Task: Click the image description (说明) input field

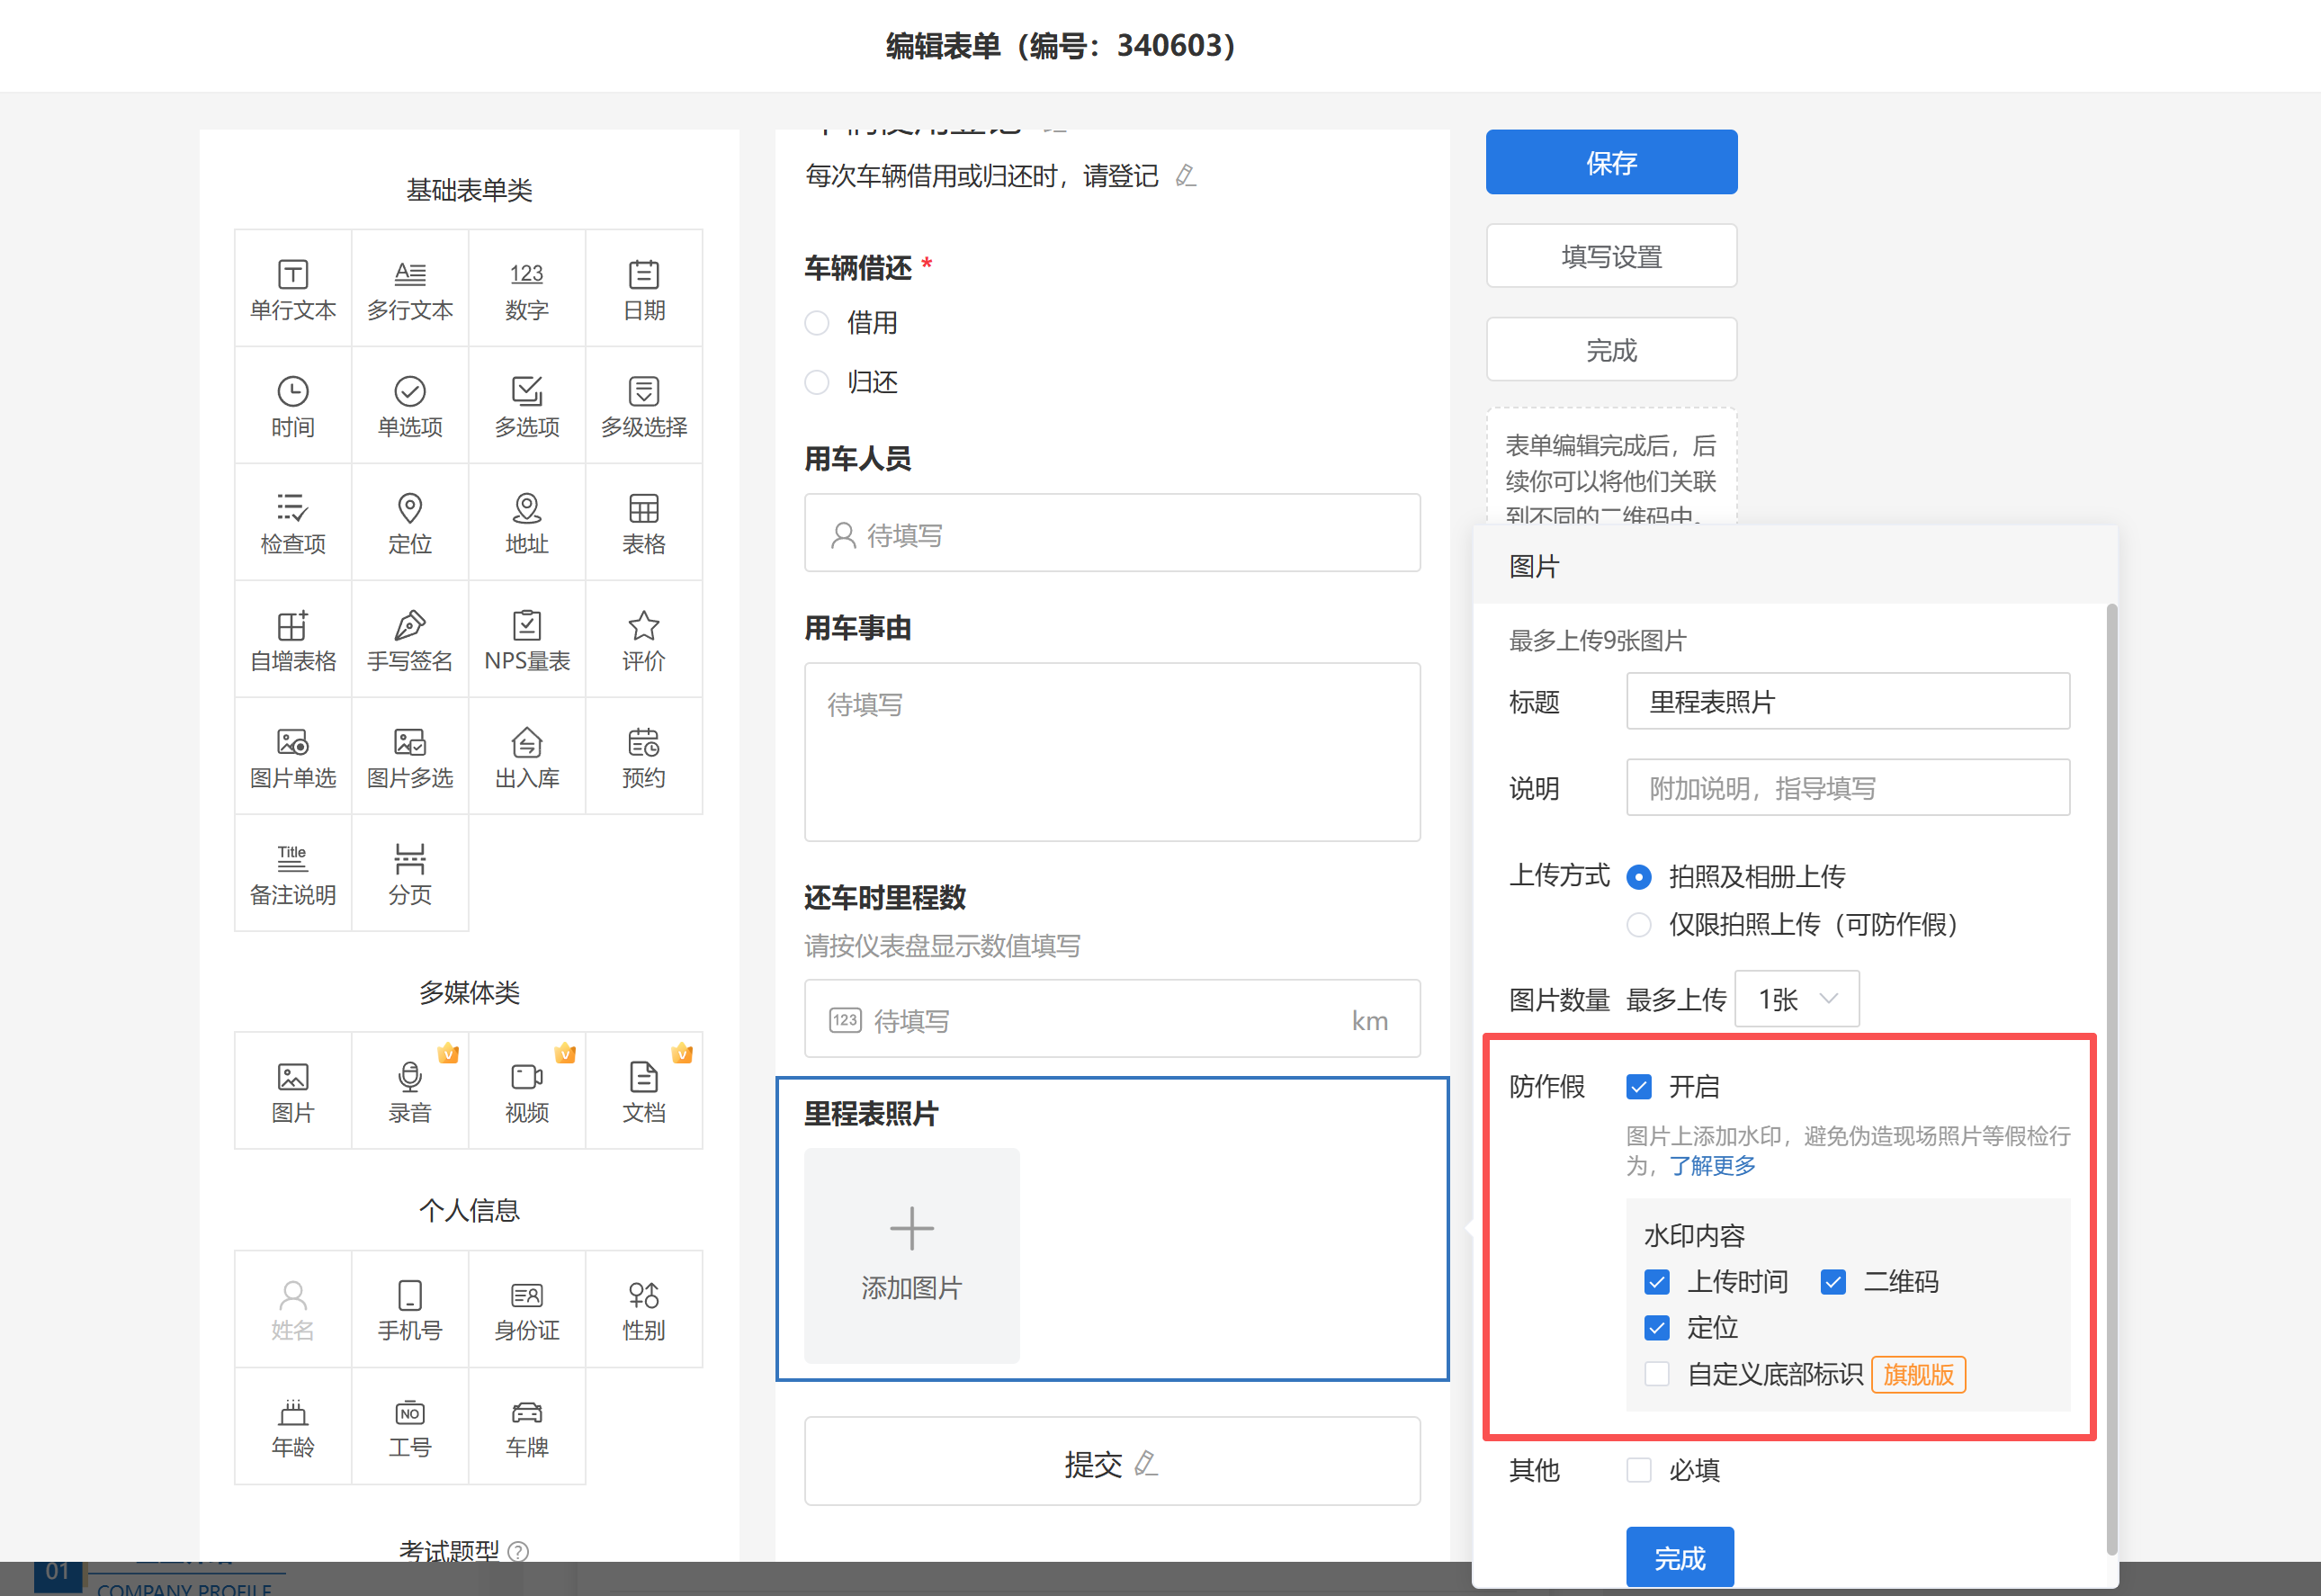Action: tap(1847, 788)
